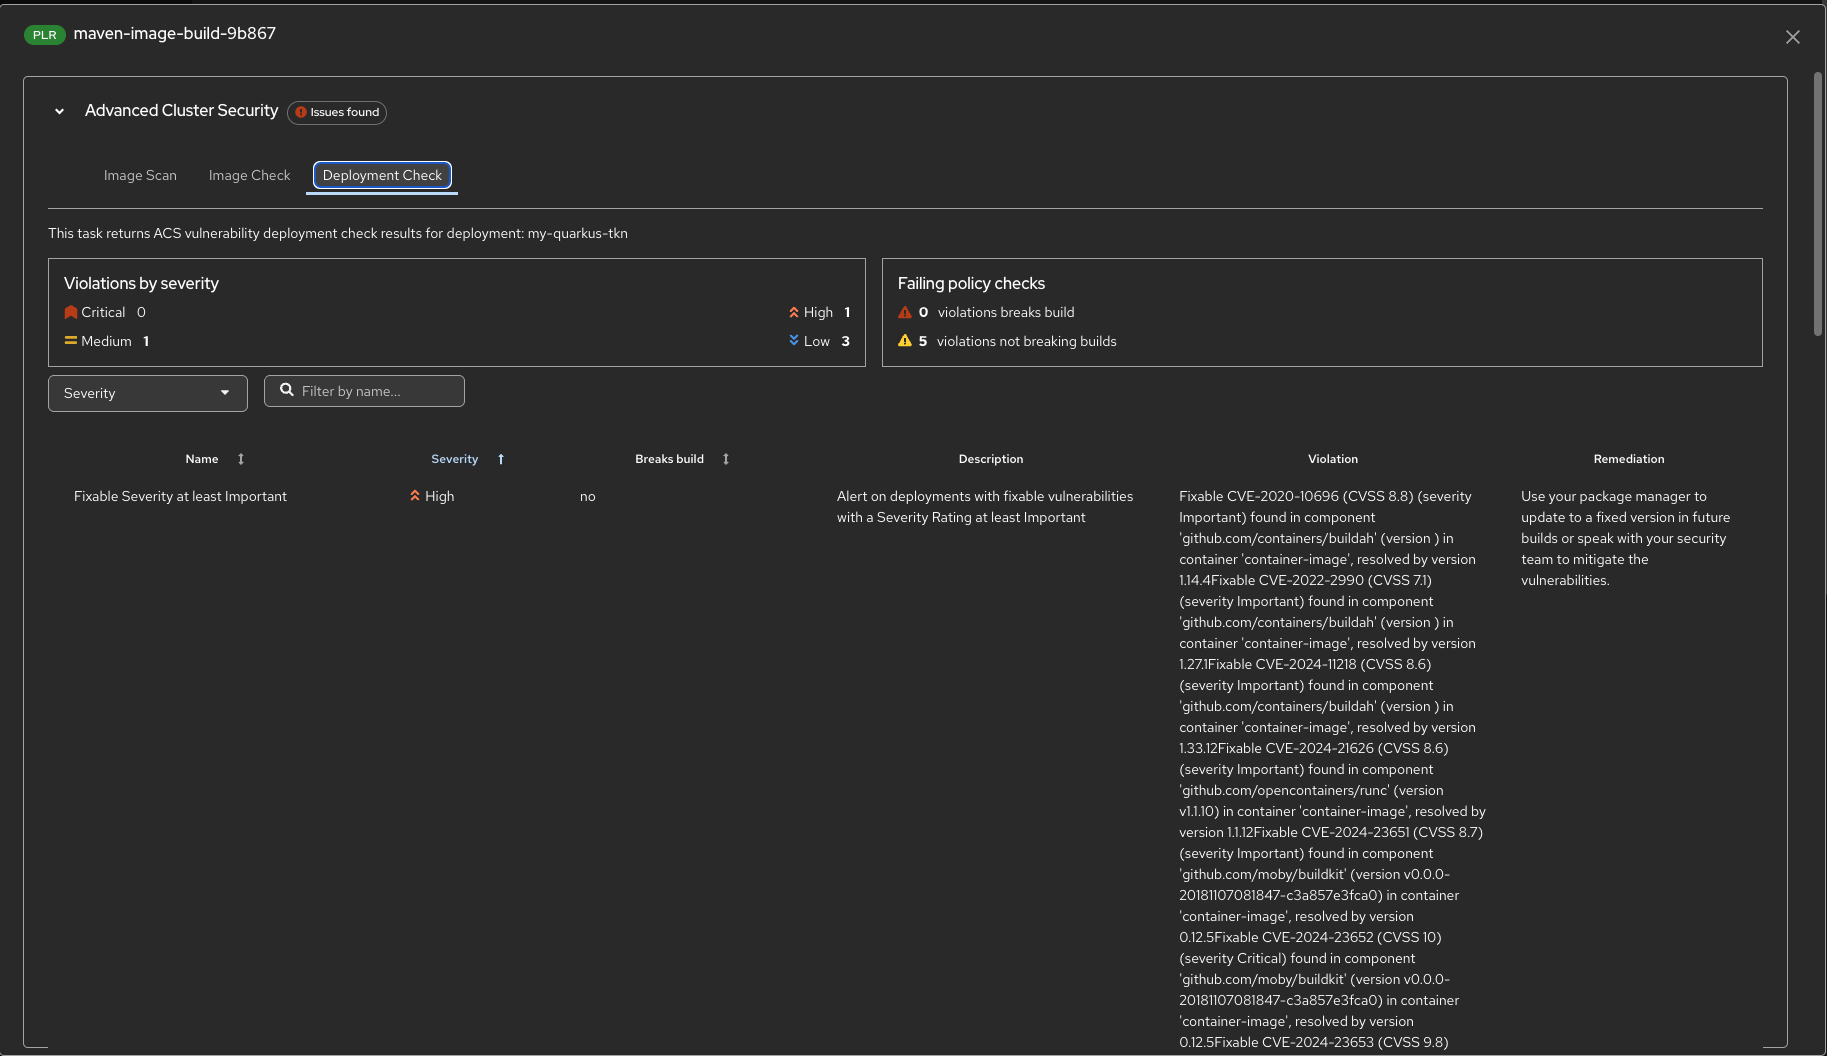Click the red violations breaks build warning icon
Viewport: 1827px width, 1056px height.
[905, 313]
